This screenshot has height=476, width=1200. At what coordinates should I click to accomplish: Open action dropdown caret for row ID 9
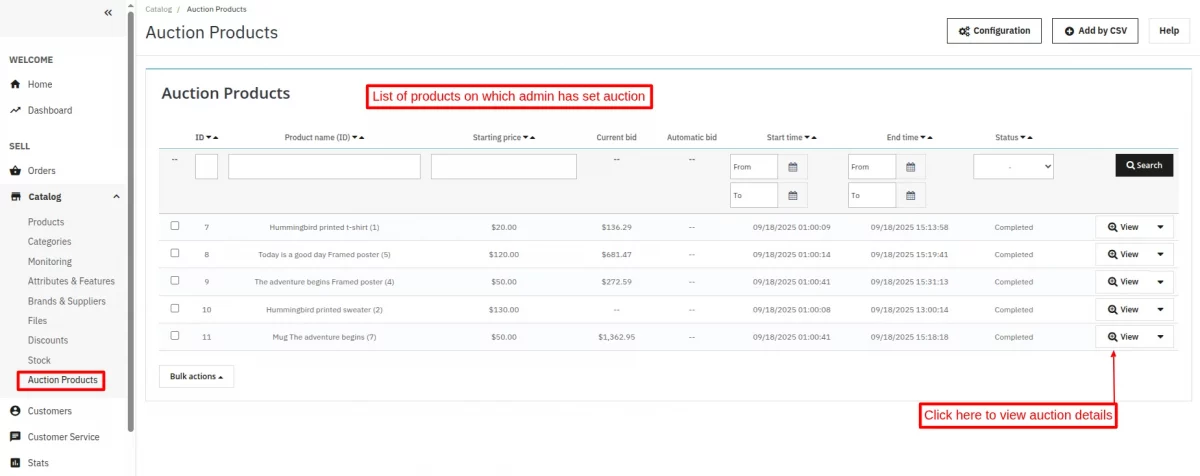point(1160,282)
